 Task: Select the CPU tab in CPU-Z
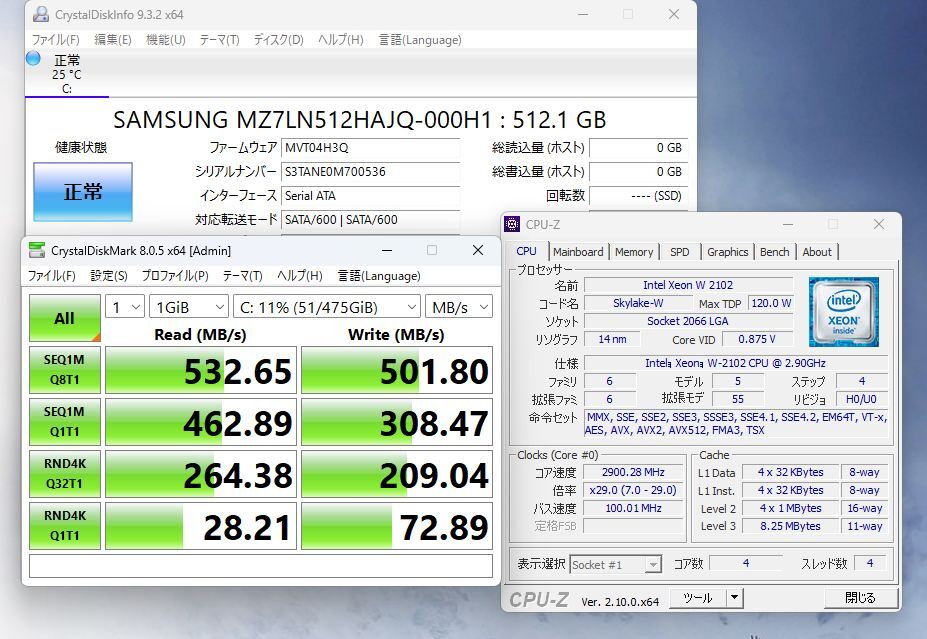click(x=526, y=251)
